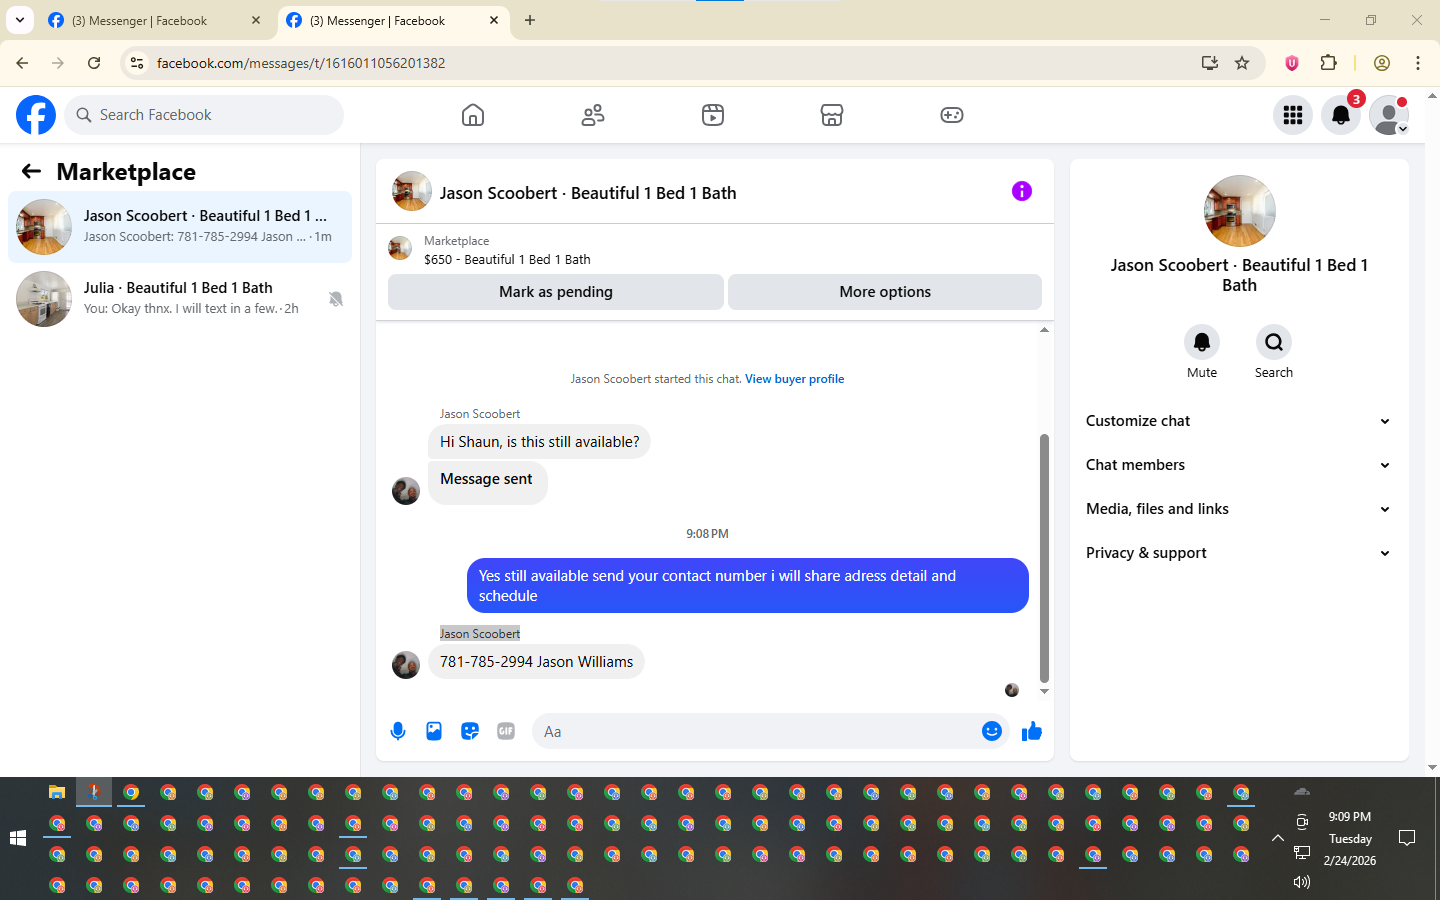Screen dimensions: 1440x900
Task: Mute the conversation with bell button
Action: [x=1202, y=342]
